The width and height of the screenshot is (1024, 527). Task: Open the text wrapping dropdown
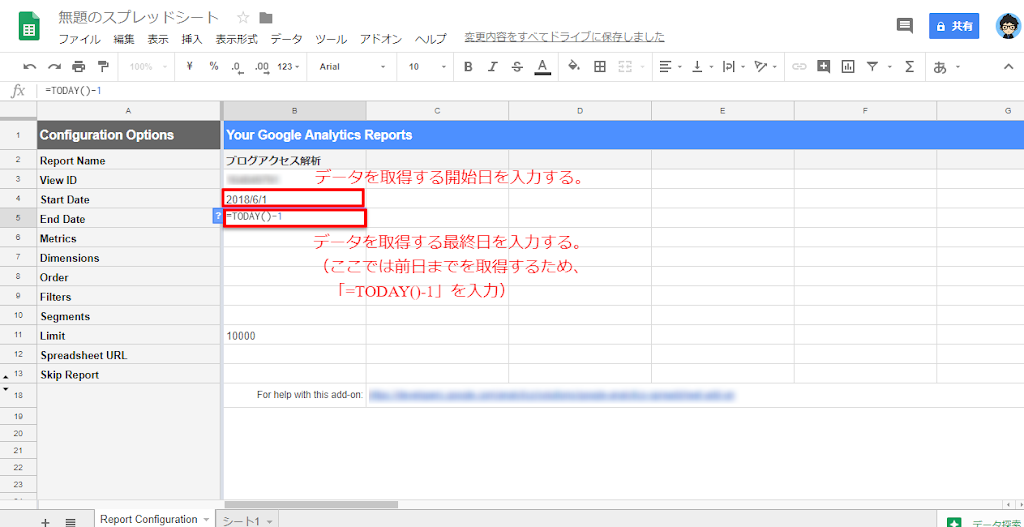click(735, 67)
